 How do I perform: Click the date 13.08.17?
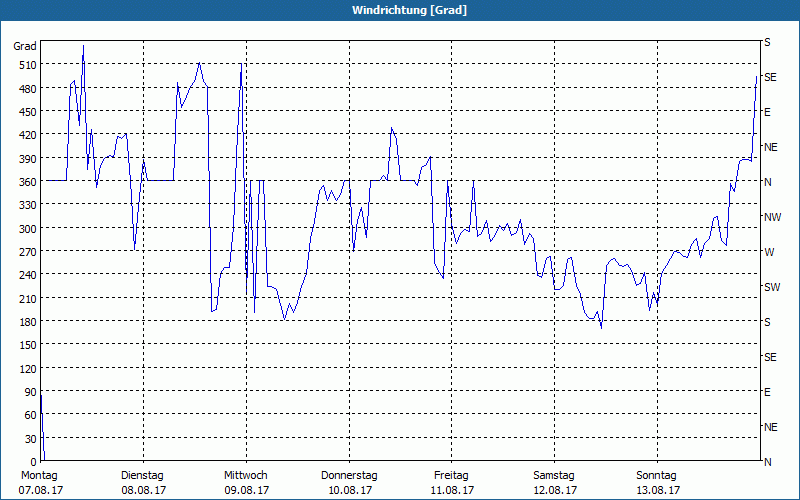point(658,490)
